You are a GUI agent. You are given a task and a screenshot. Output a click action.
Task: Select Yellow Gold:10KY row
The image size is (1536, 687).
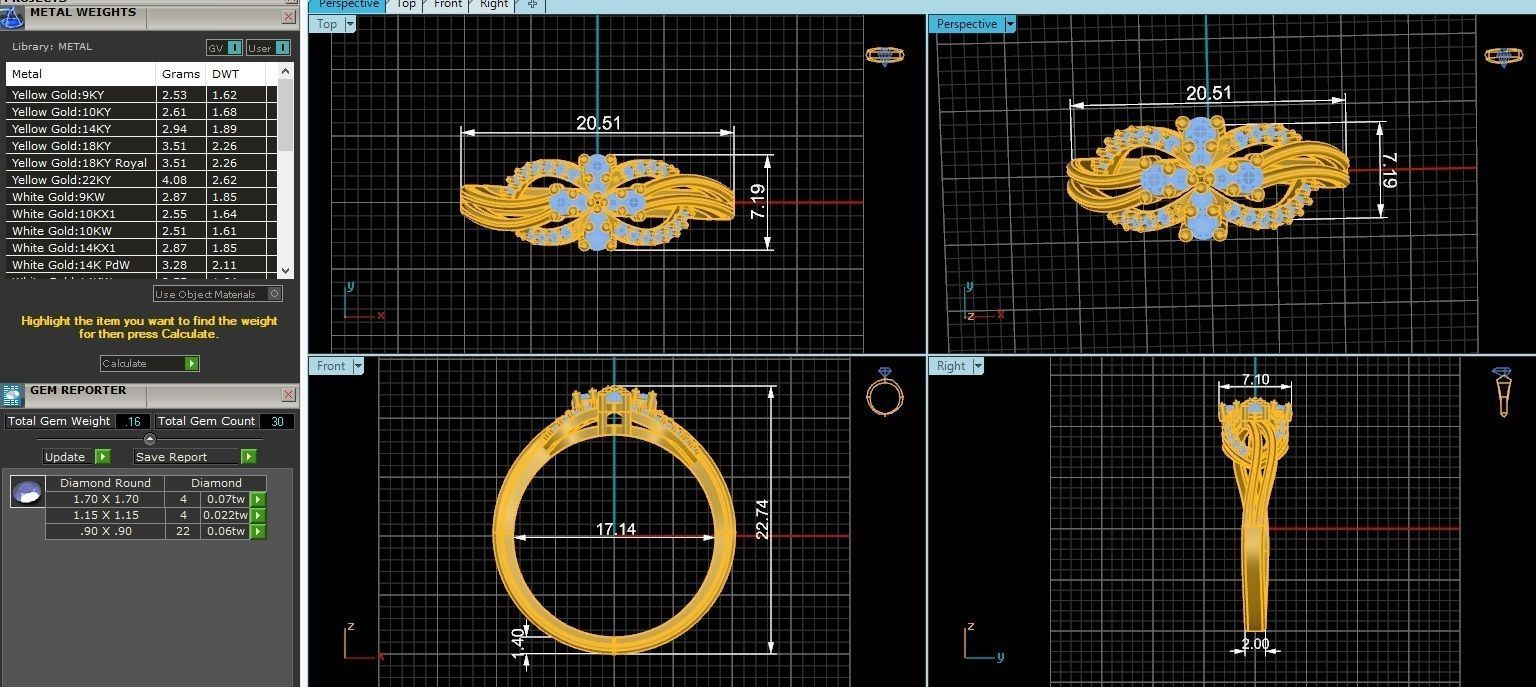(x=142, y=112)
